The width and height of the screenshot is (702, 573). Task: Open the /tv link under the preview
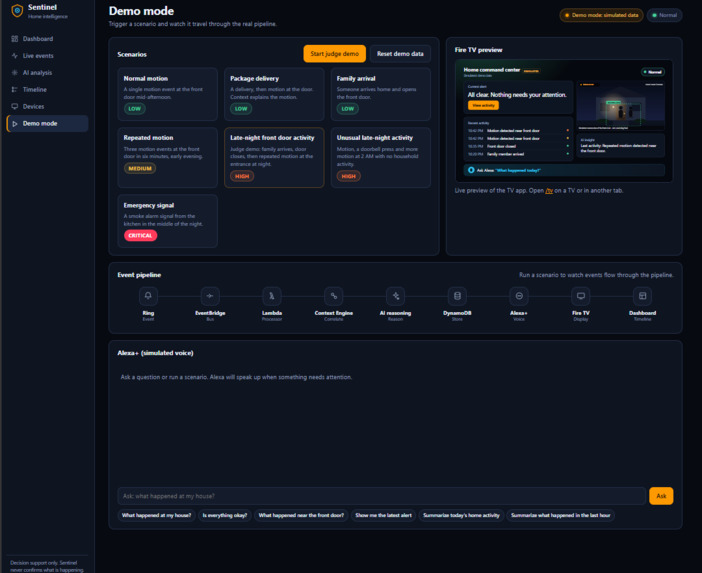549,191
